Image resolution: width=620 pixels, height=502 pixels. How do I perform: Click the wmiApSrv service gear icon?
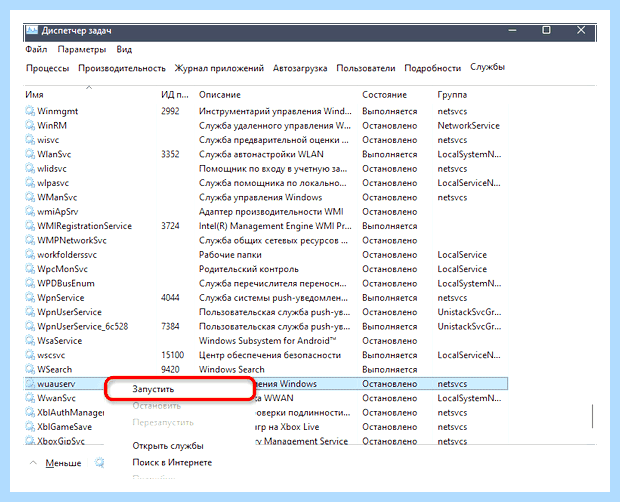[x=30, y=211]
